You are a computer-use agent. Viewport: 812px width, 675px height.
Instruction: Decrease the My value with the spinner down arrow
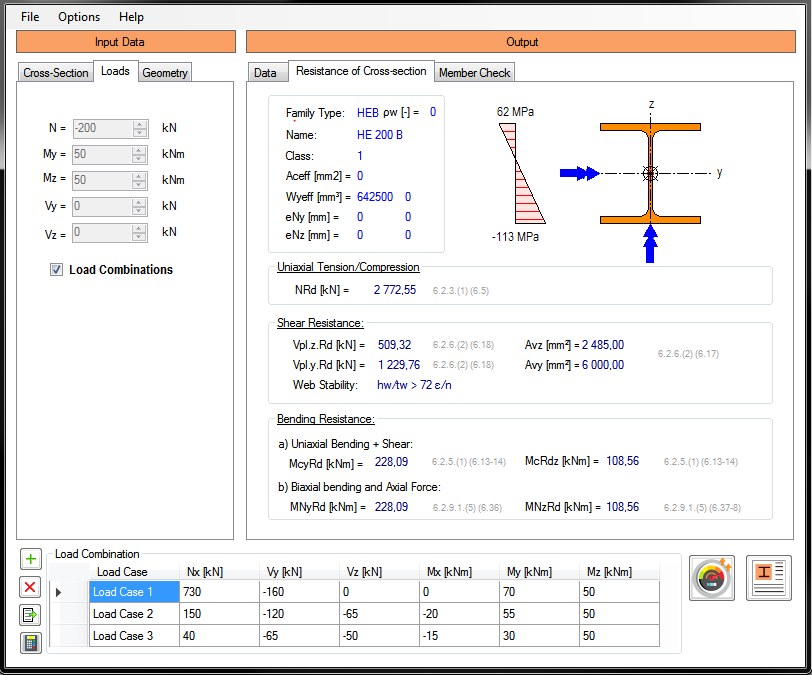coord(138,159)
